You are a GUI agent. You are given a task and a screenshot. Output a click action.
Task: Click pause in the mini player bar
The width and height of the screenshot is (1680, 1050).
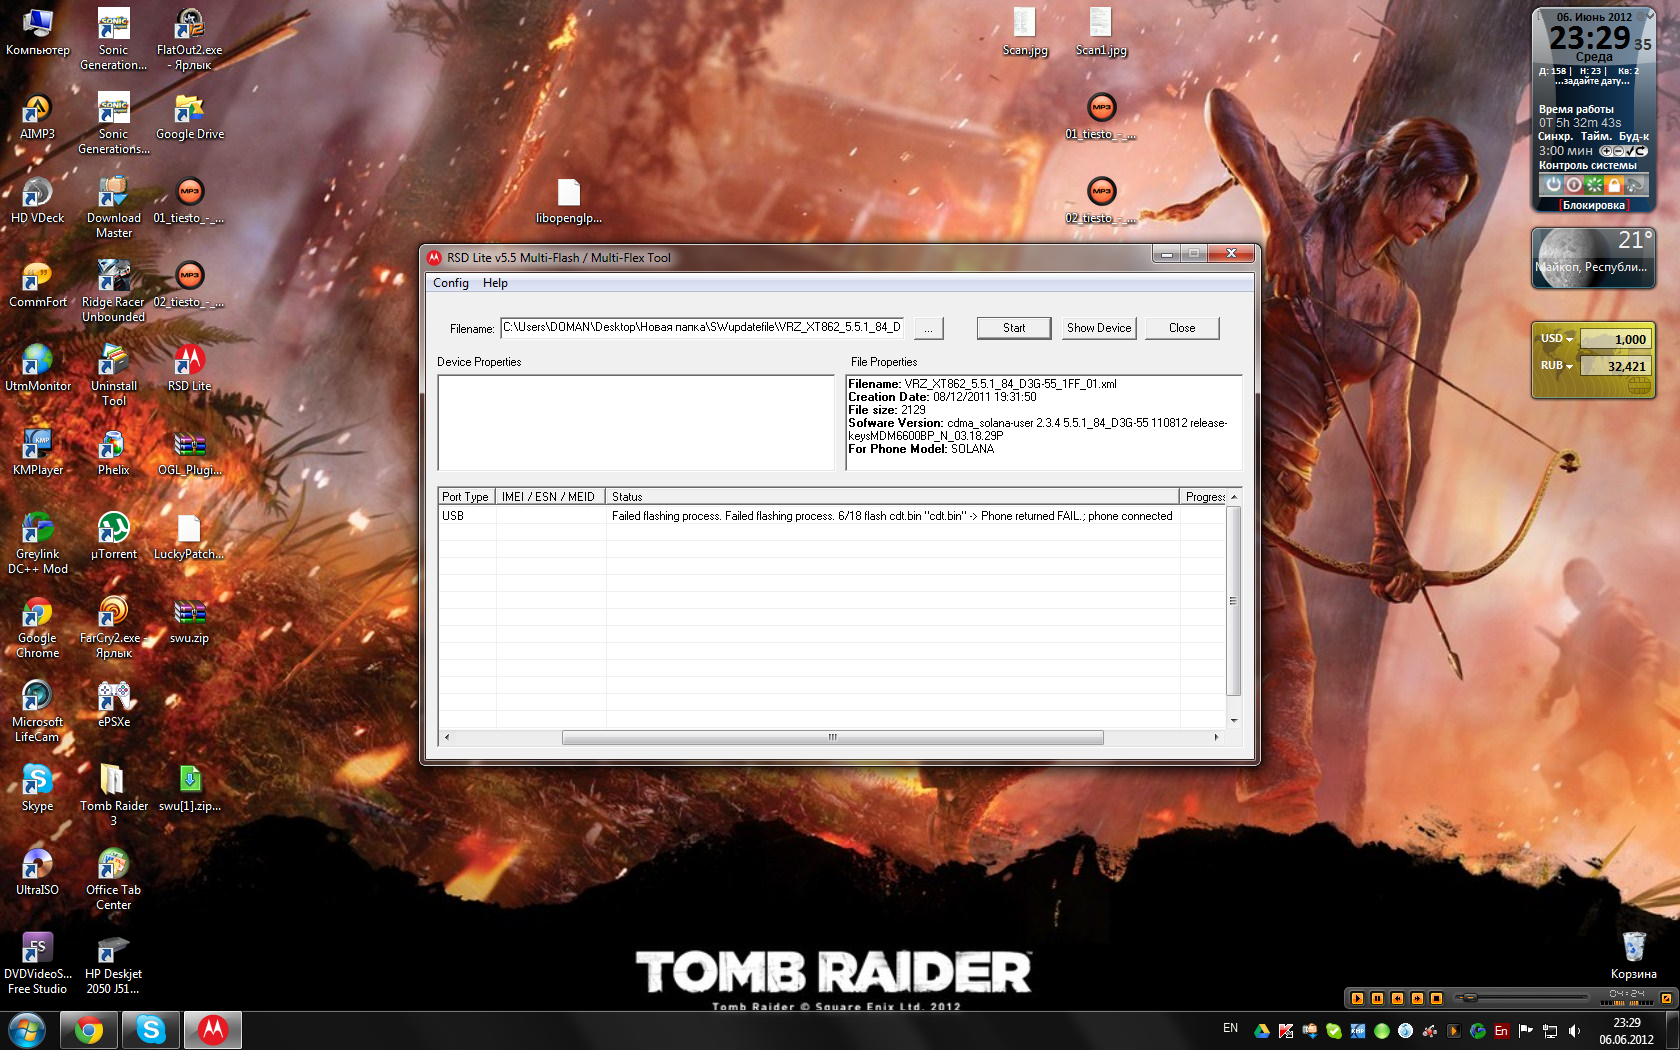click(1377, 998)
